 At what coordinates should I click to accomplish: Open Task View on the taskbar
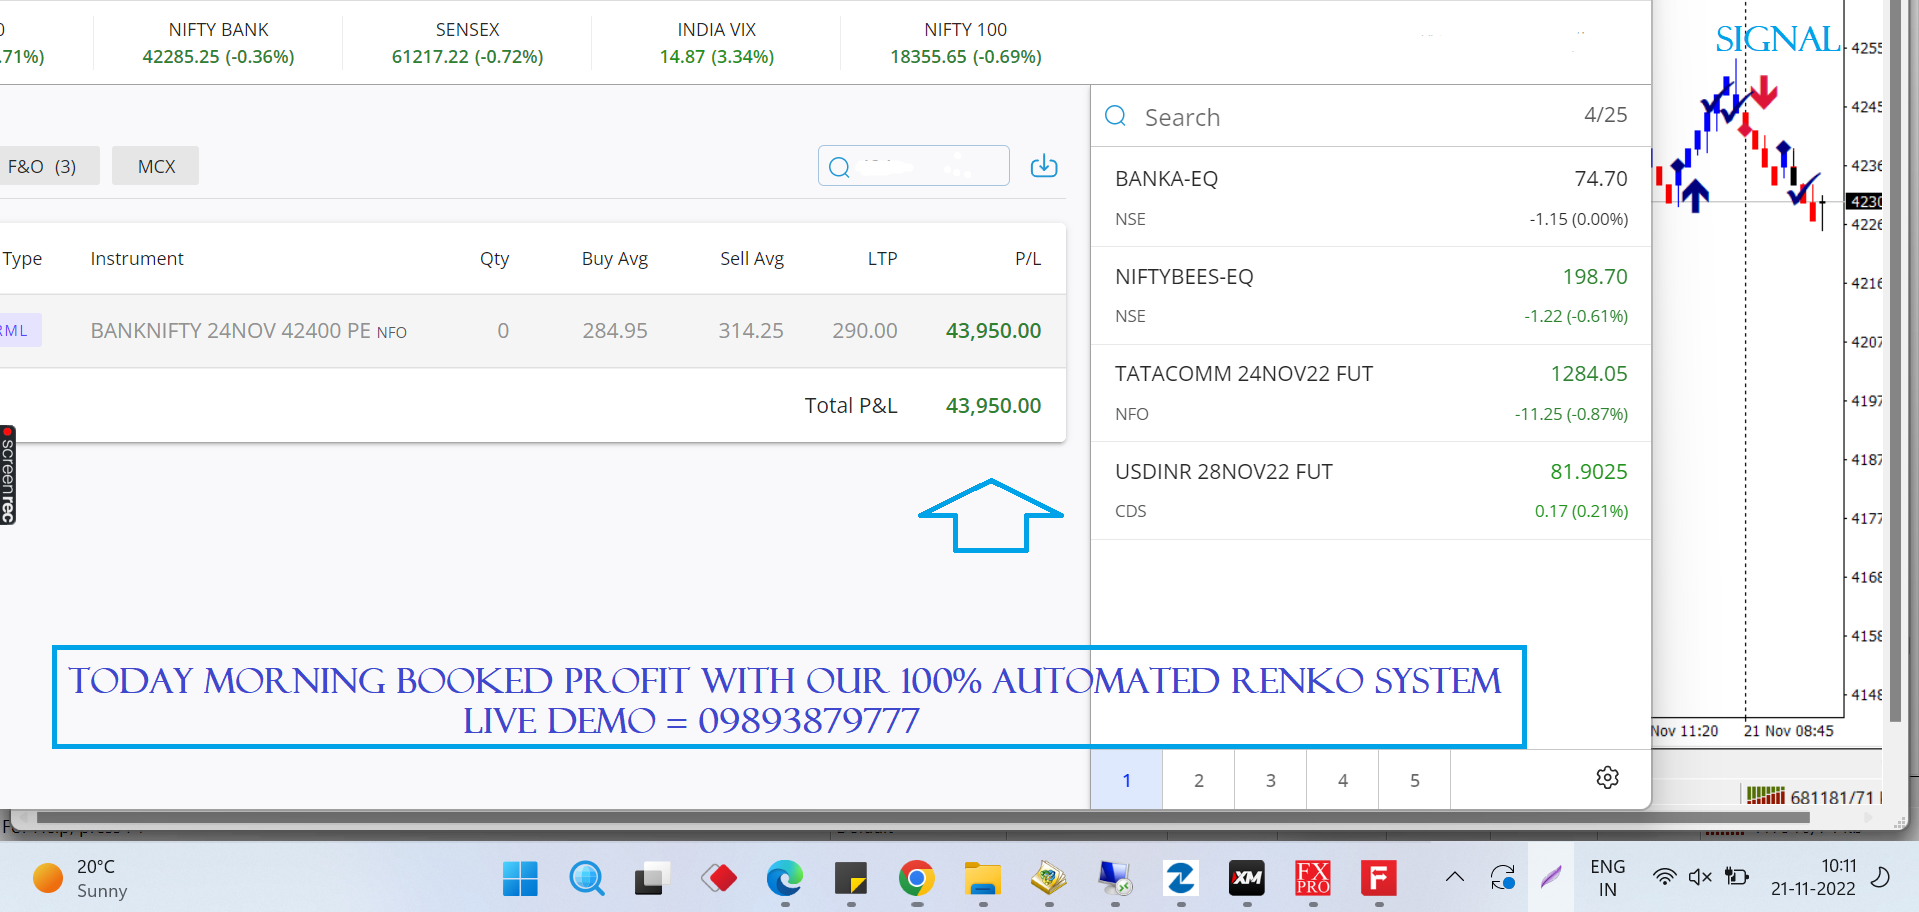tap(652, 878)
